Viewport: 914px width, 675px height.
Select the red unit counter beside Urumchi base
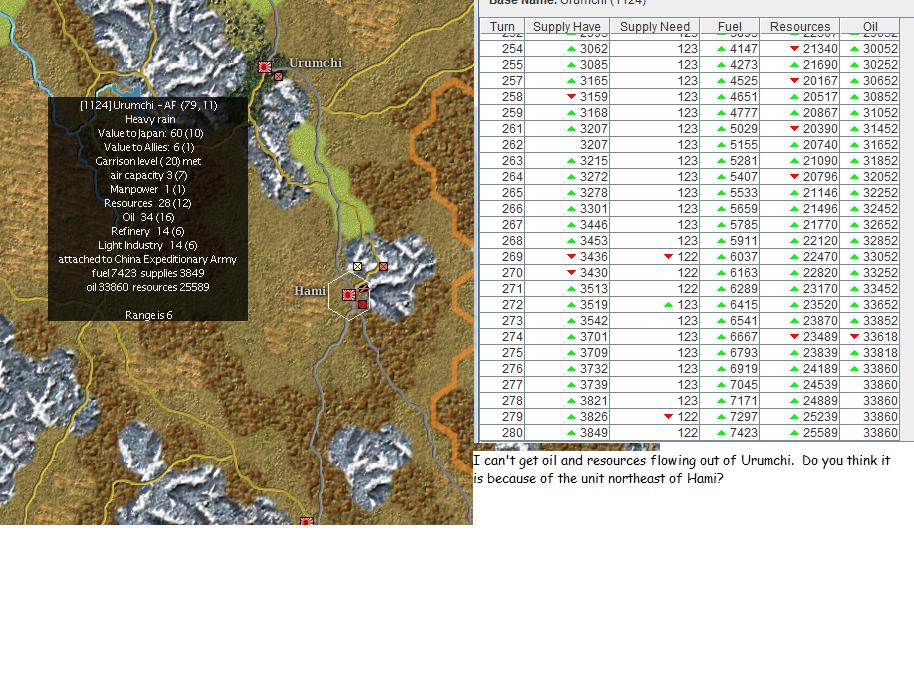279,76
